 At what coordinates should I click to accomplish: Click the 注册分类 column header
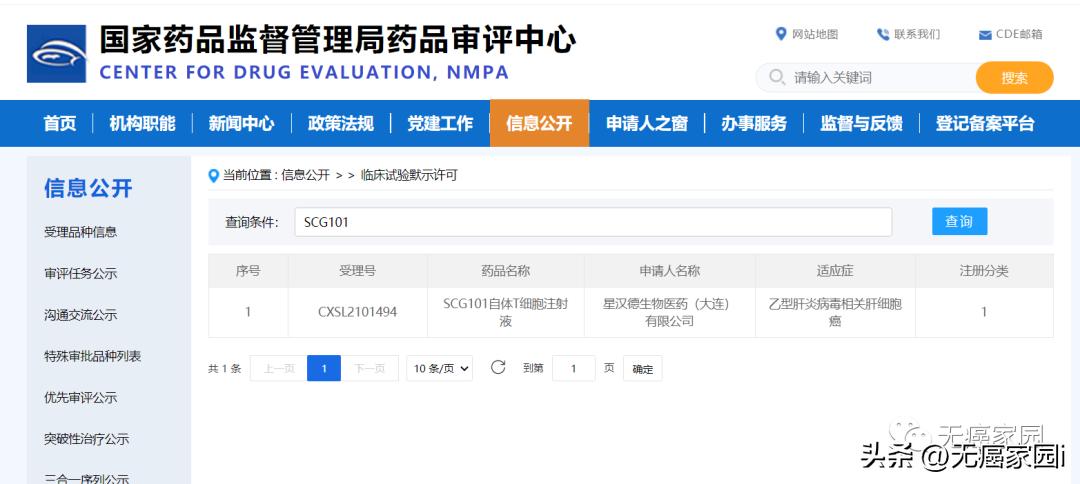[x=984, y=271]
